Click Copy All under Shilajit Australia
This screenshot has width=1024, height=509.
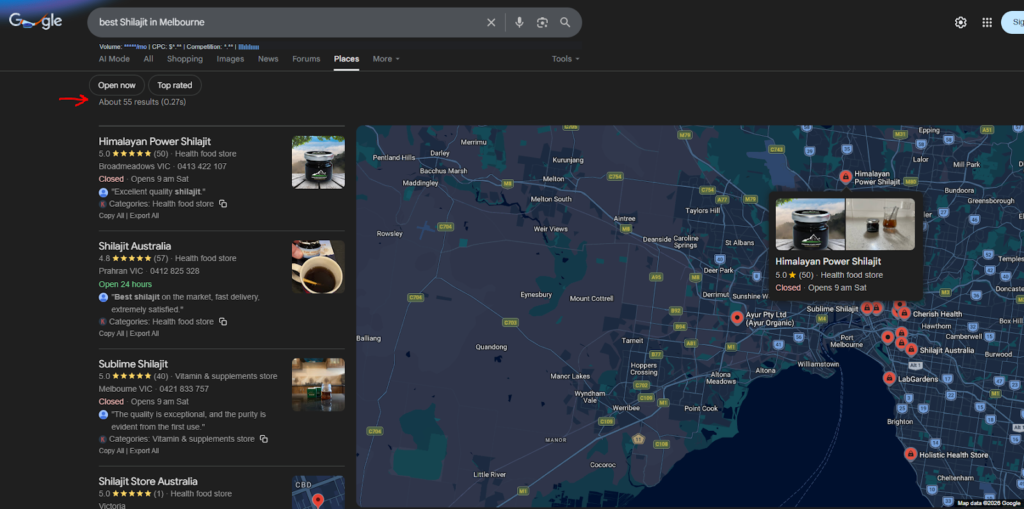click(x=111, y=333)
